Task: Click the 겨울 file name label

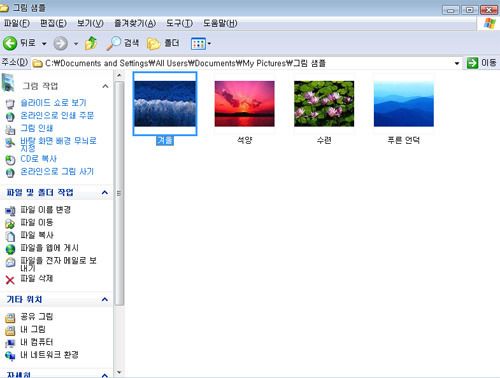Action: click(165, 140)
